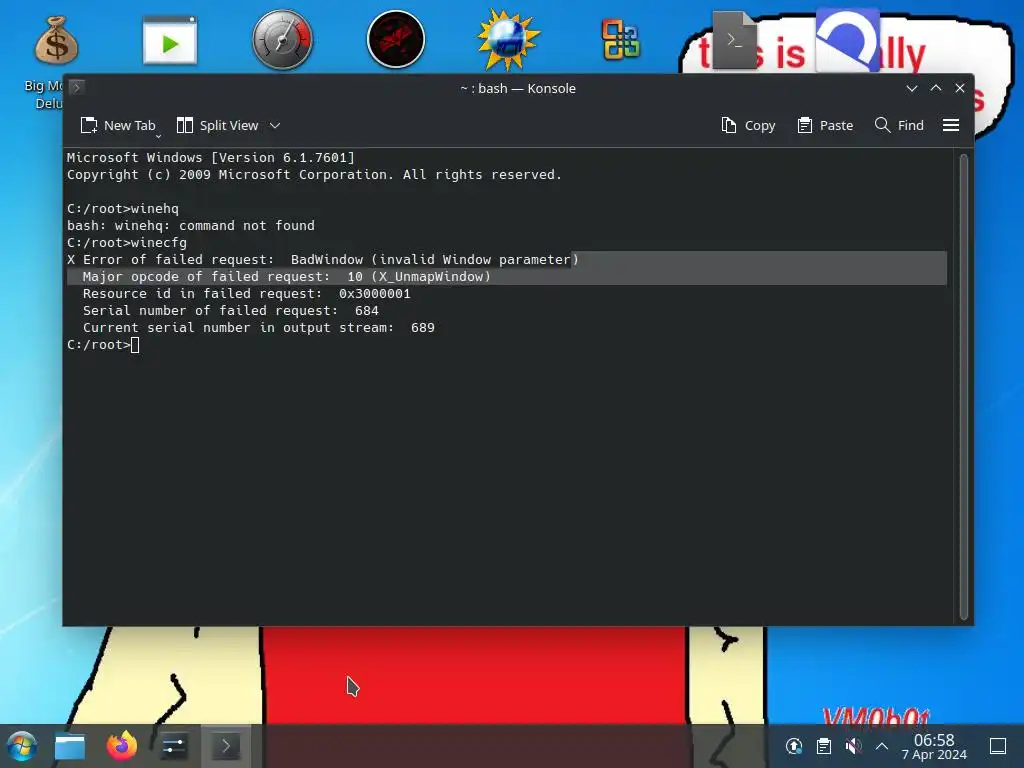Viewport: 1024px width, 768px height.
Task: Click the Konsole vertical scrollbar
Action: (963, 387)
